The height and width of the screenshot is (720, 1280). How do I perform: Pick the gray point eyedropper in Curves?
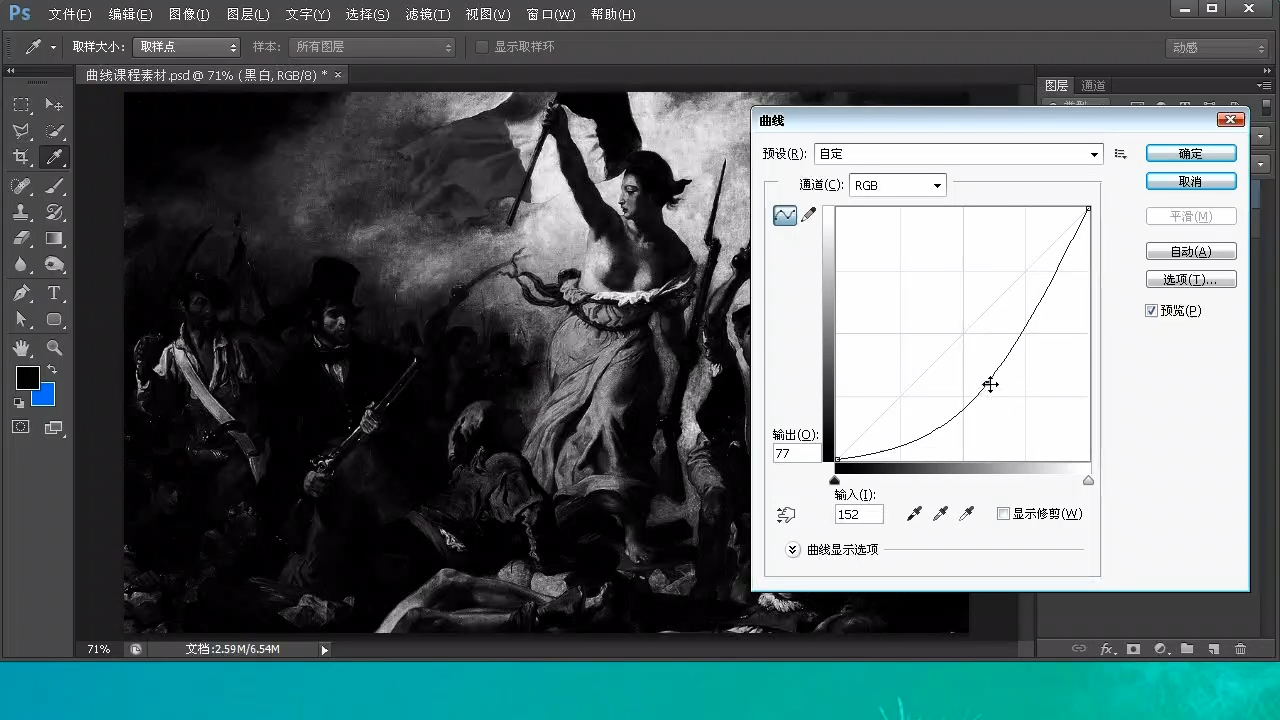pos(940,514)
